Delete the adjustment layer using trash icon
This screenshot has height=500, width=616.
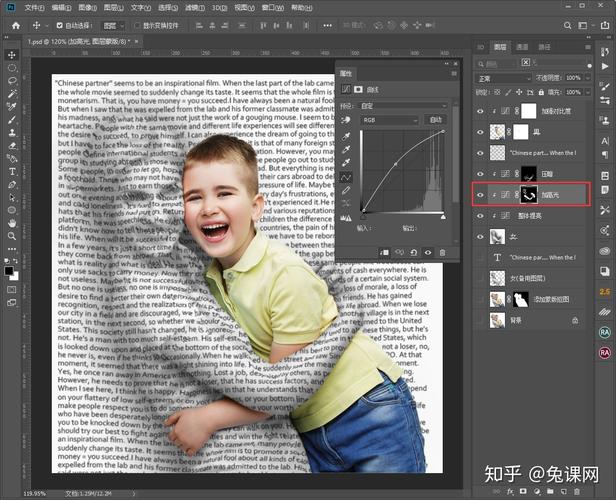coord(443,252)
